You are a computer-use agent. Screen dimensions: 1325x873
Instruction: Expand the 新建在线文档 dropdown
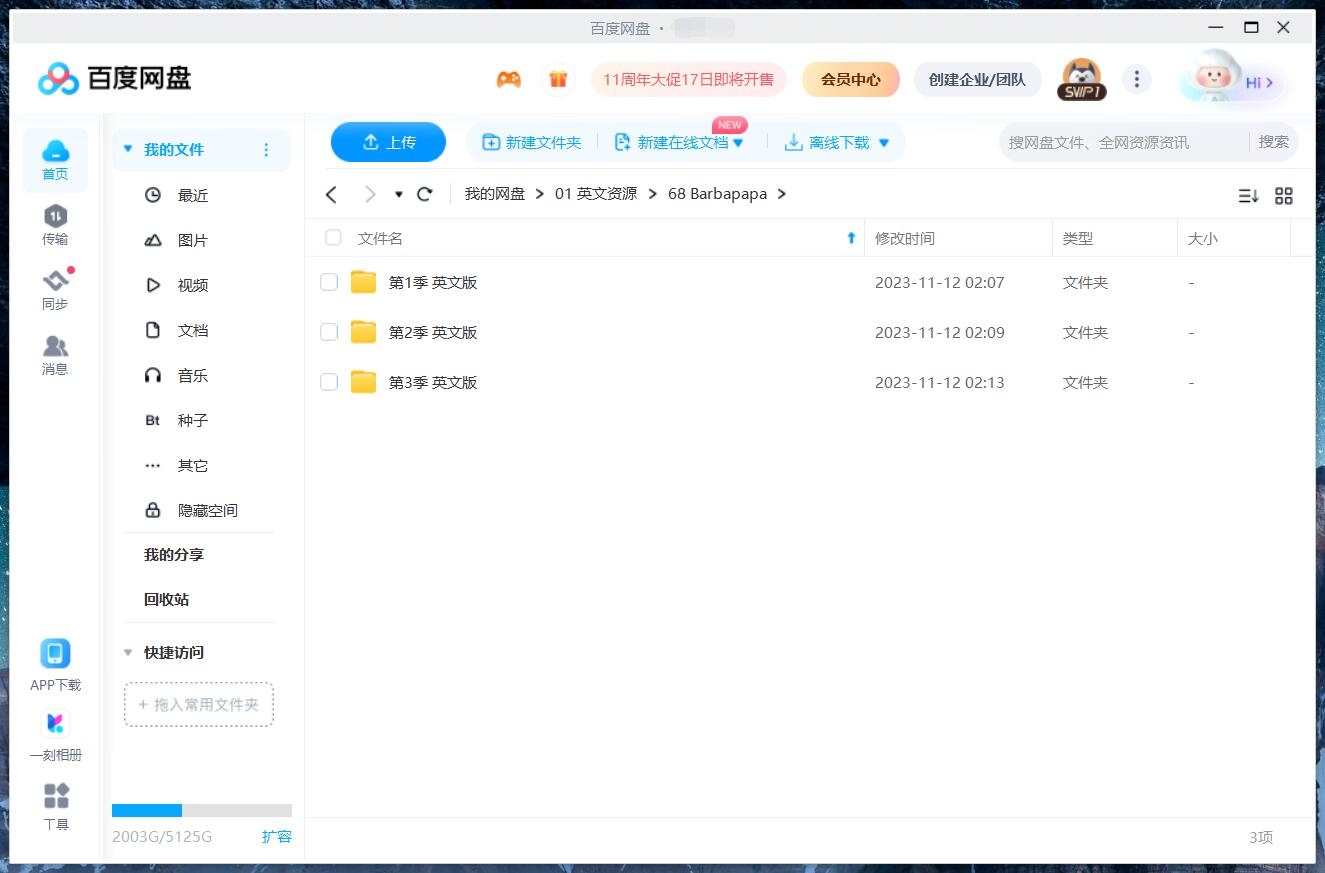pyautogui.click(x=738, y=142)
